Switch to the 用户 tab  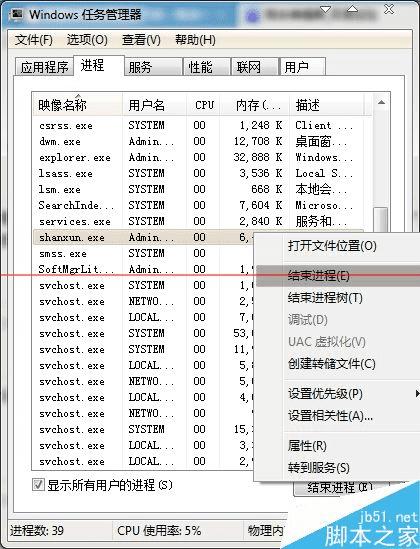[x=302, y=67]
